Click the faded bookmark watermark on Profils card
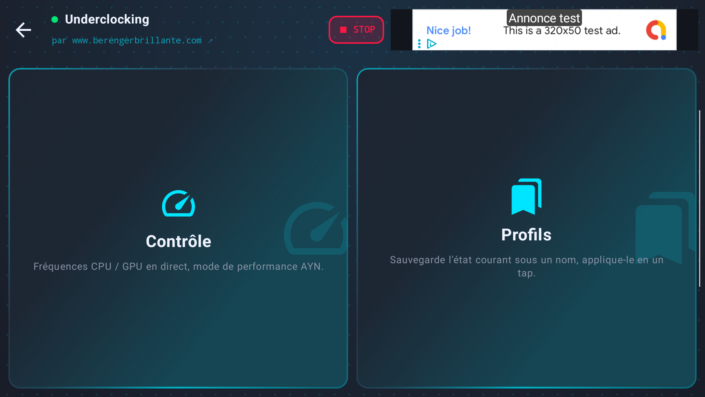Screen dimensions: 705x397 pos(665,227)
